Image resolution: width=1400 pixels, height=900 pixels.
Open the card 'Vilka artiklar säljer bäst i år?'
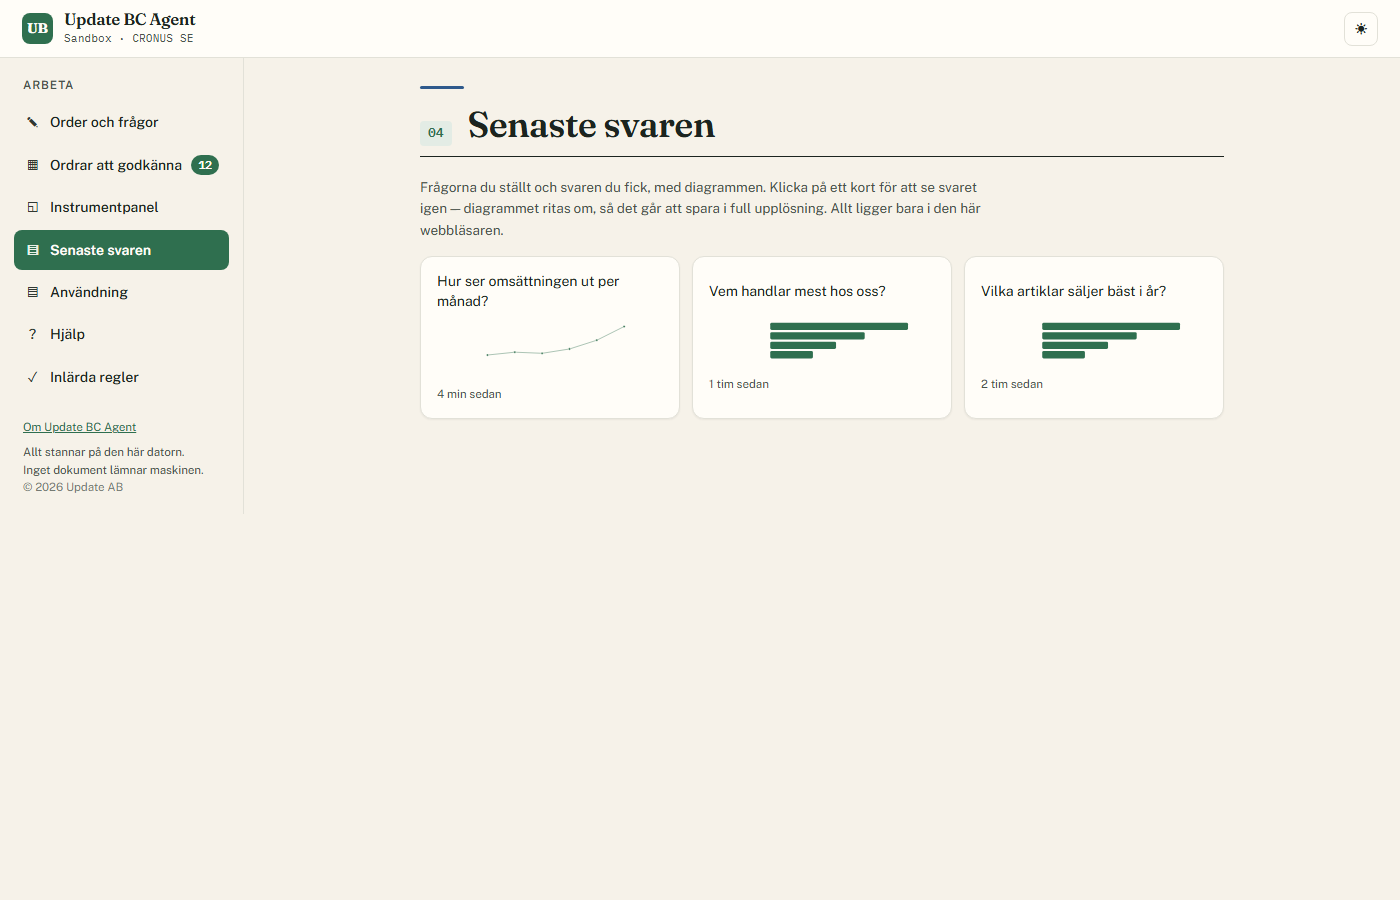click(x=1094, y=338)
